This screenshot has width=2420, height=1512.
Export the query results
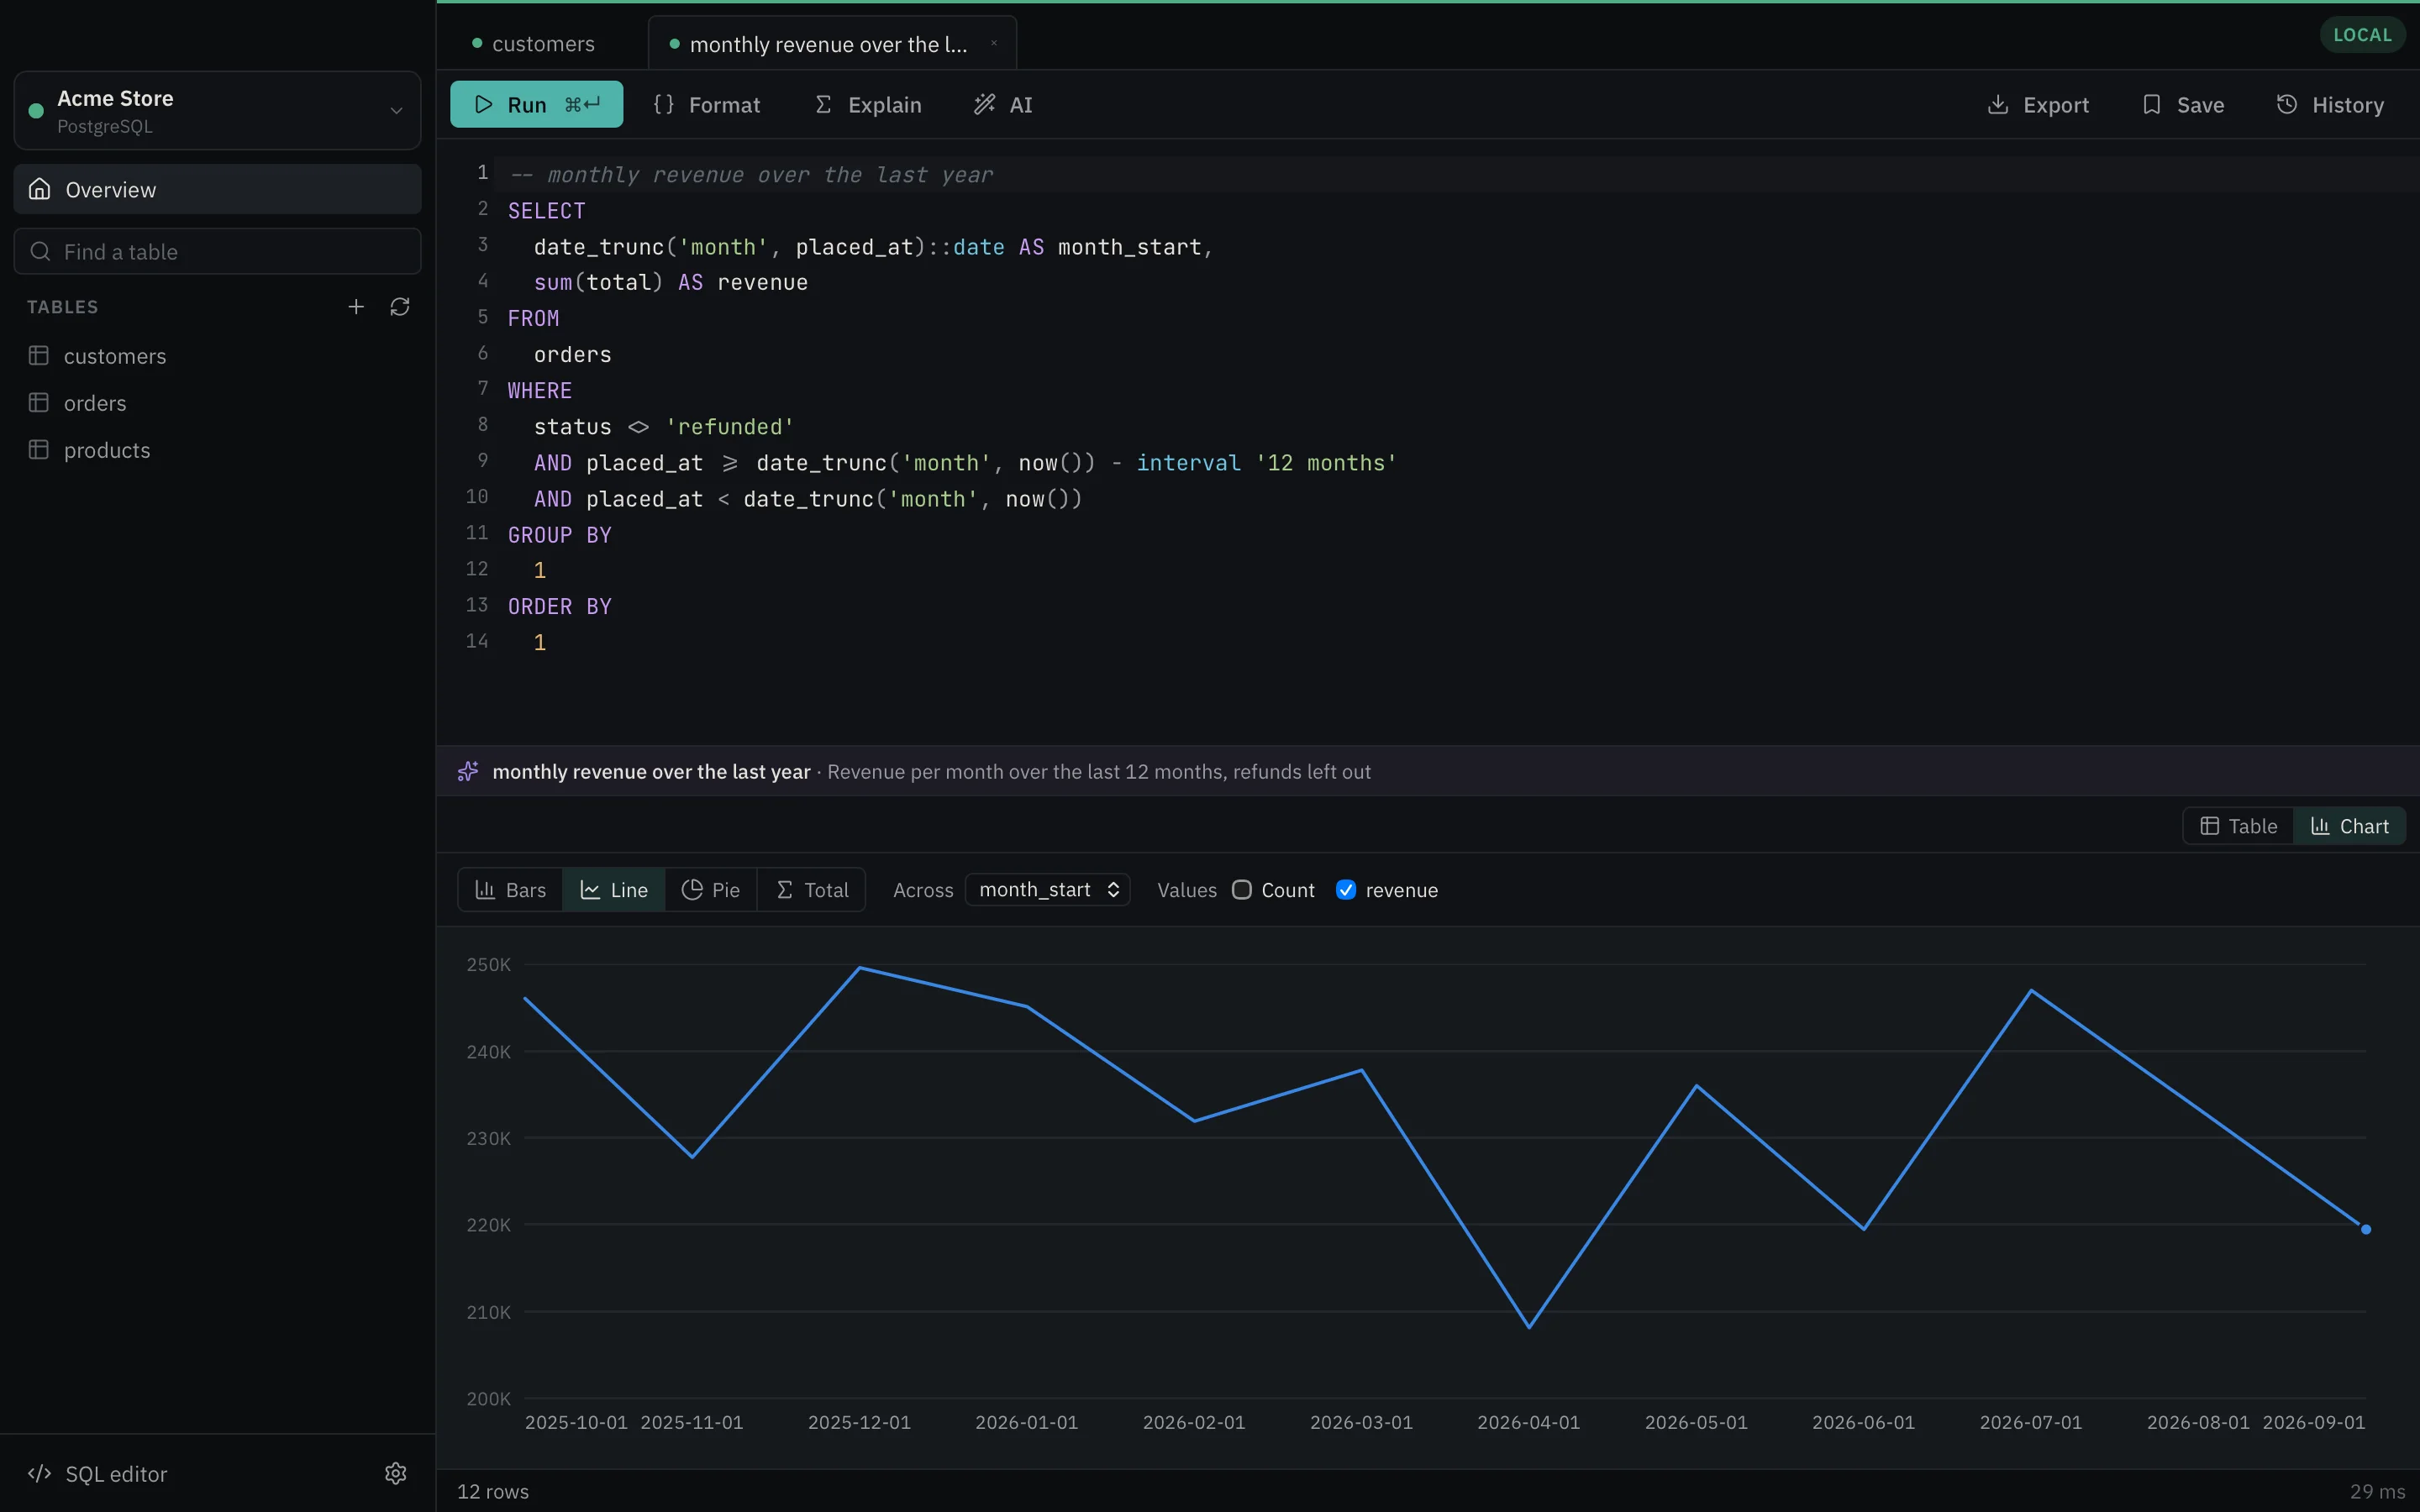(x=2037, y=104)
